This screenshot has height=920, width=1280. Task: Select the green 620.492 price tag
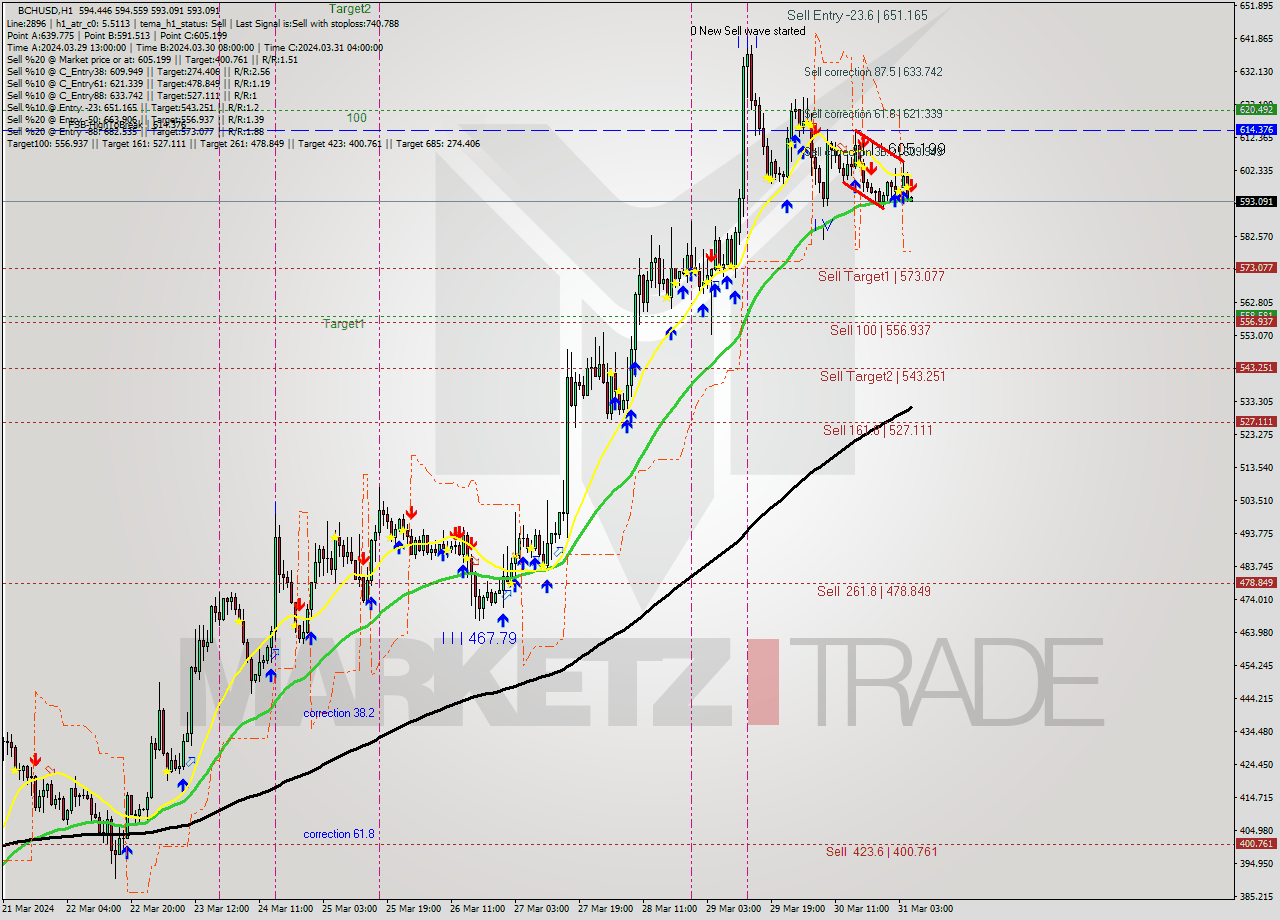tap(1256, 109)
